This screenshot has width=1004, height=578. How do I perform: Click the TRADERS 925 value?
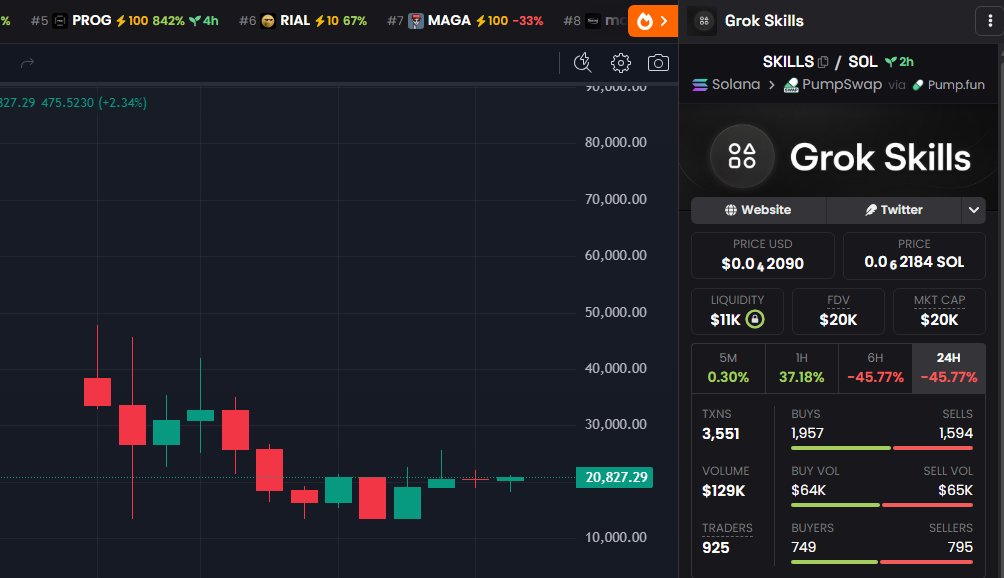[x=716, y=548]
